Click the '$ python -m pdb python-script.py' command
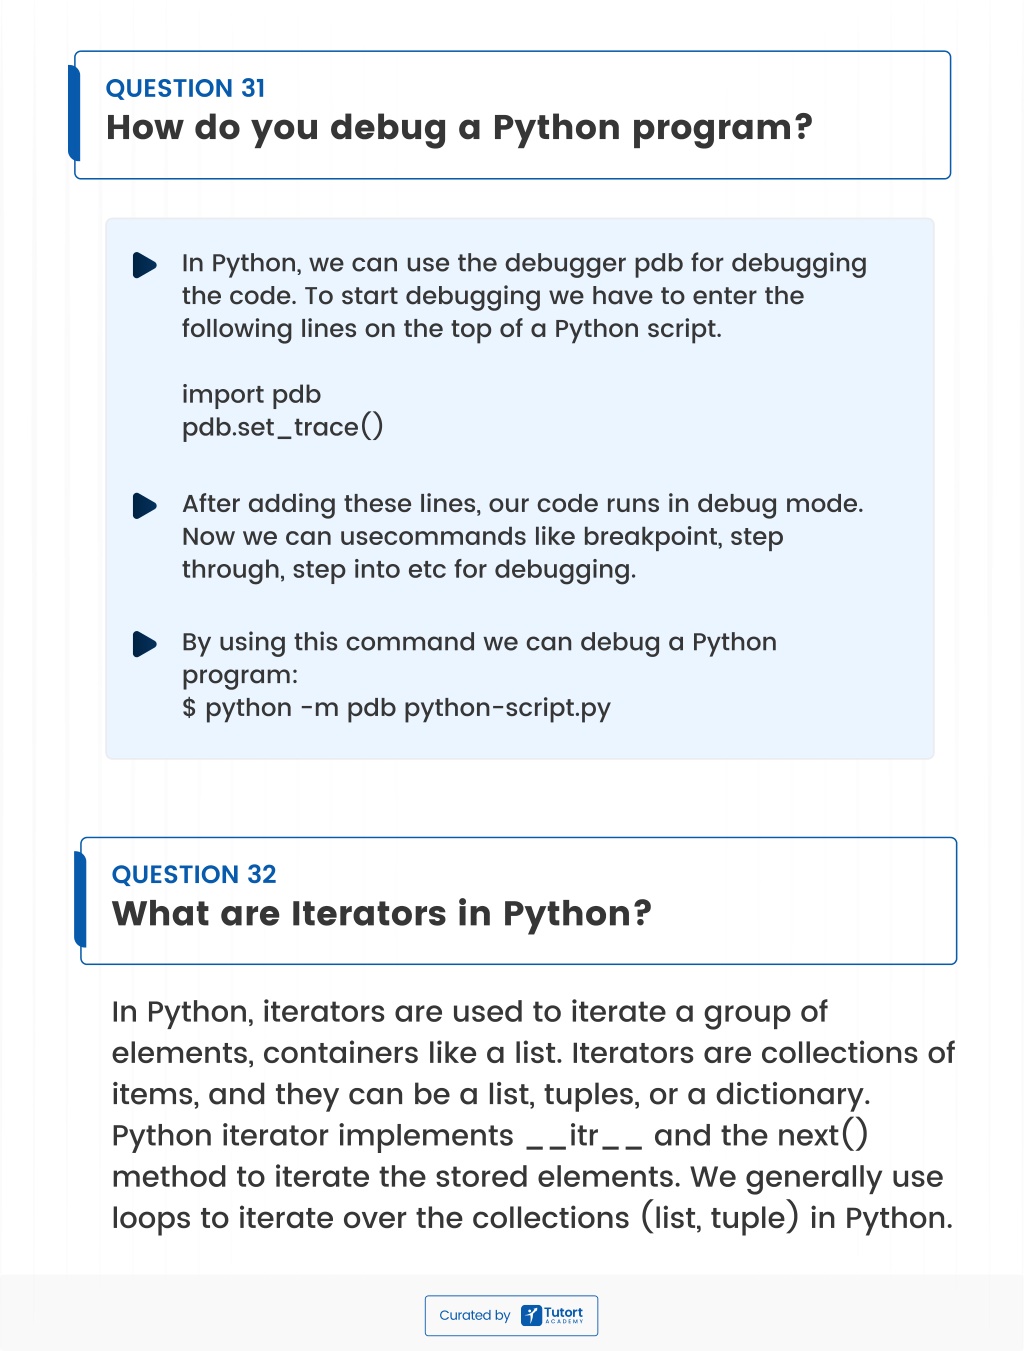 tap(396, 708)
